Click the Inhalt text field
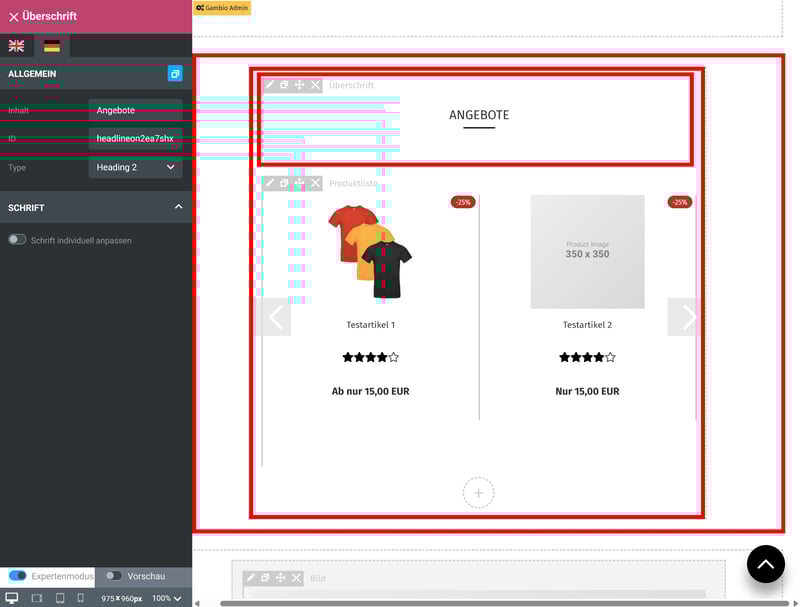The width and height of the screenshot is (800, 607). pos(135,110)
